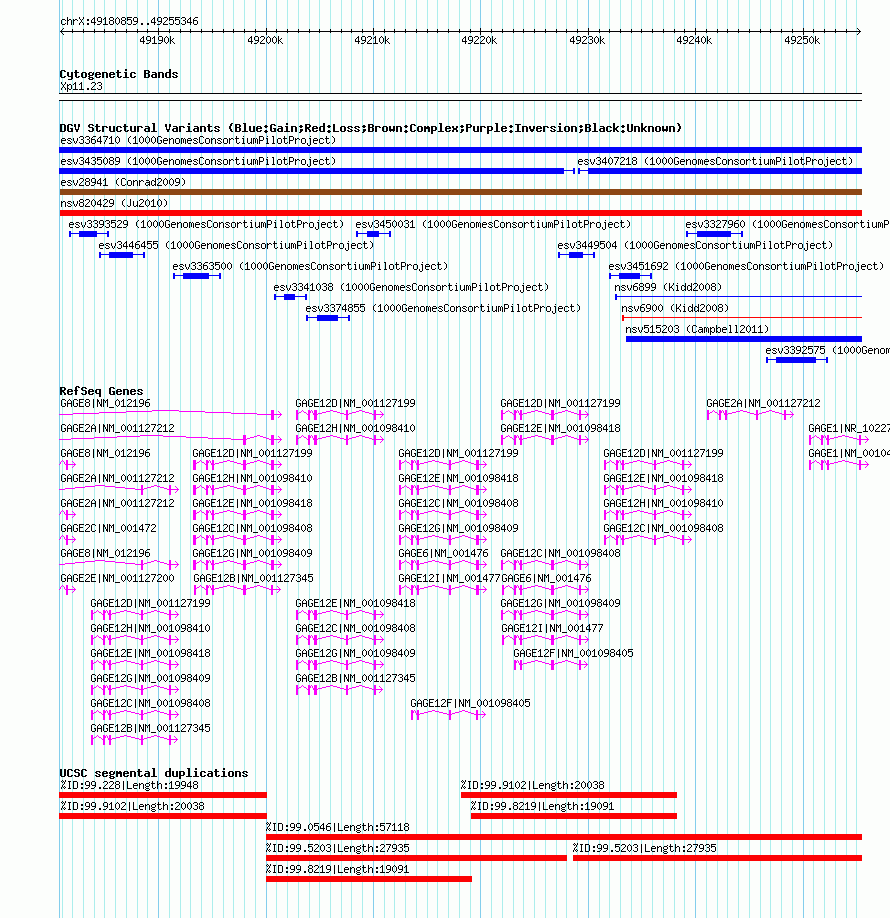The height and width of the screenshot is (918, 890).
Task: Select the blue glyph under esv3341038
Action: [290, 297]
